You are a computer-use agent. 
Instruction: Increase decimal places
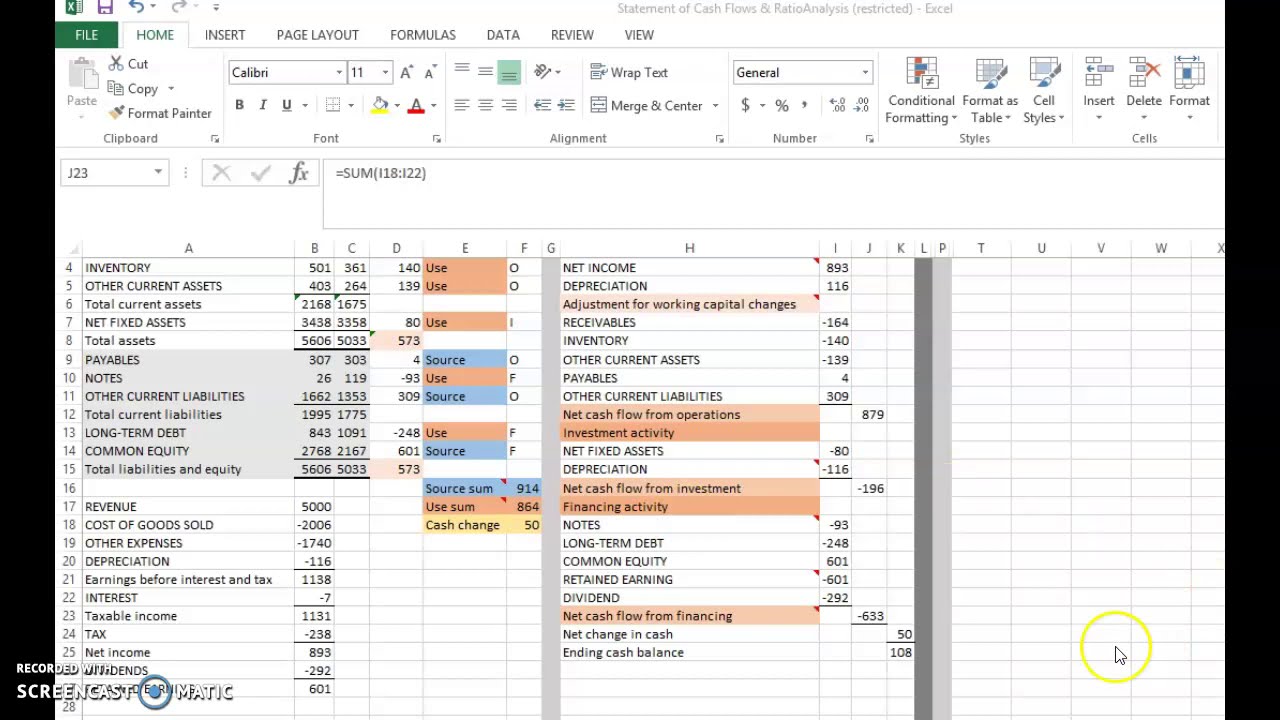click(x=837, y=105)
